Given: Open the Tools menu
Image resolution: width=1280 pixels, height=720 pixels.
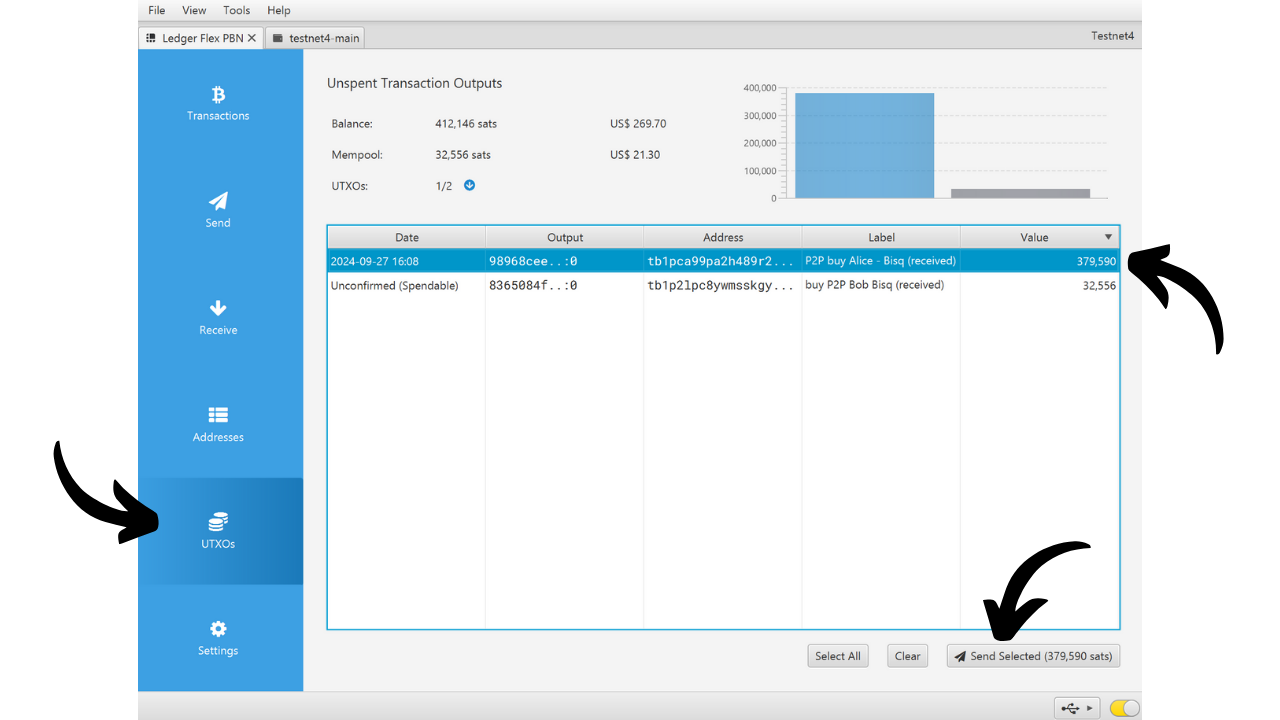Looking at the screenshot, I should [x=237, y=10].
